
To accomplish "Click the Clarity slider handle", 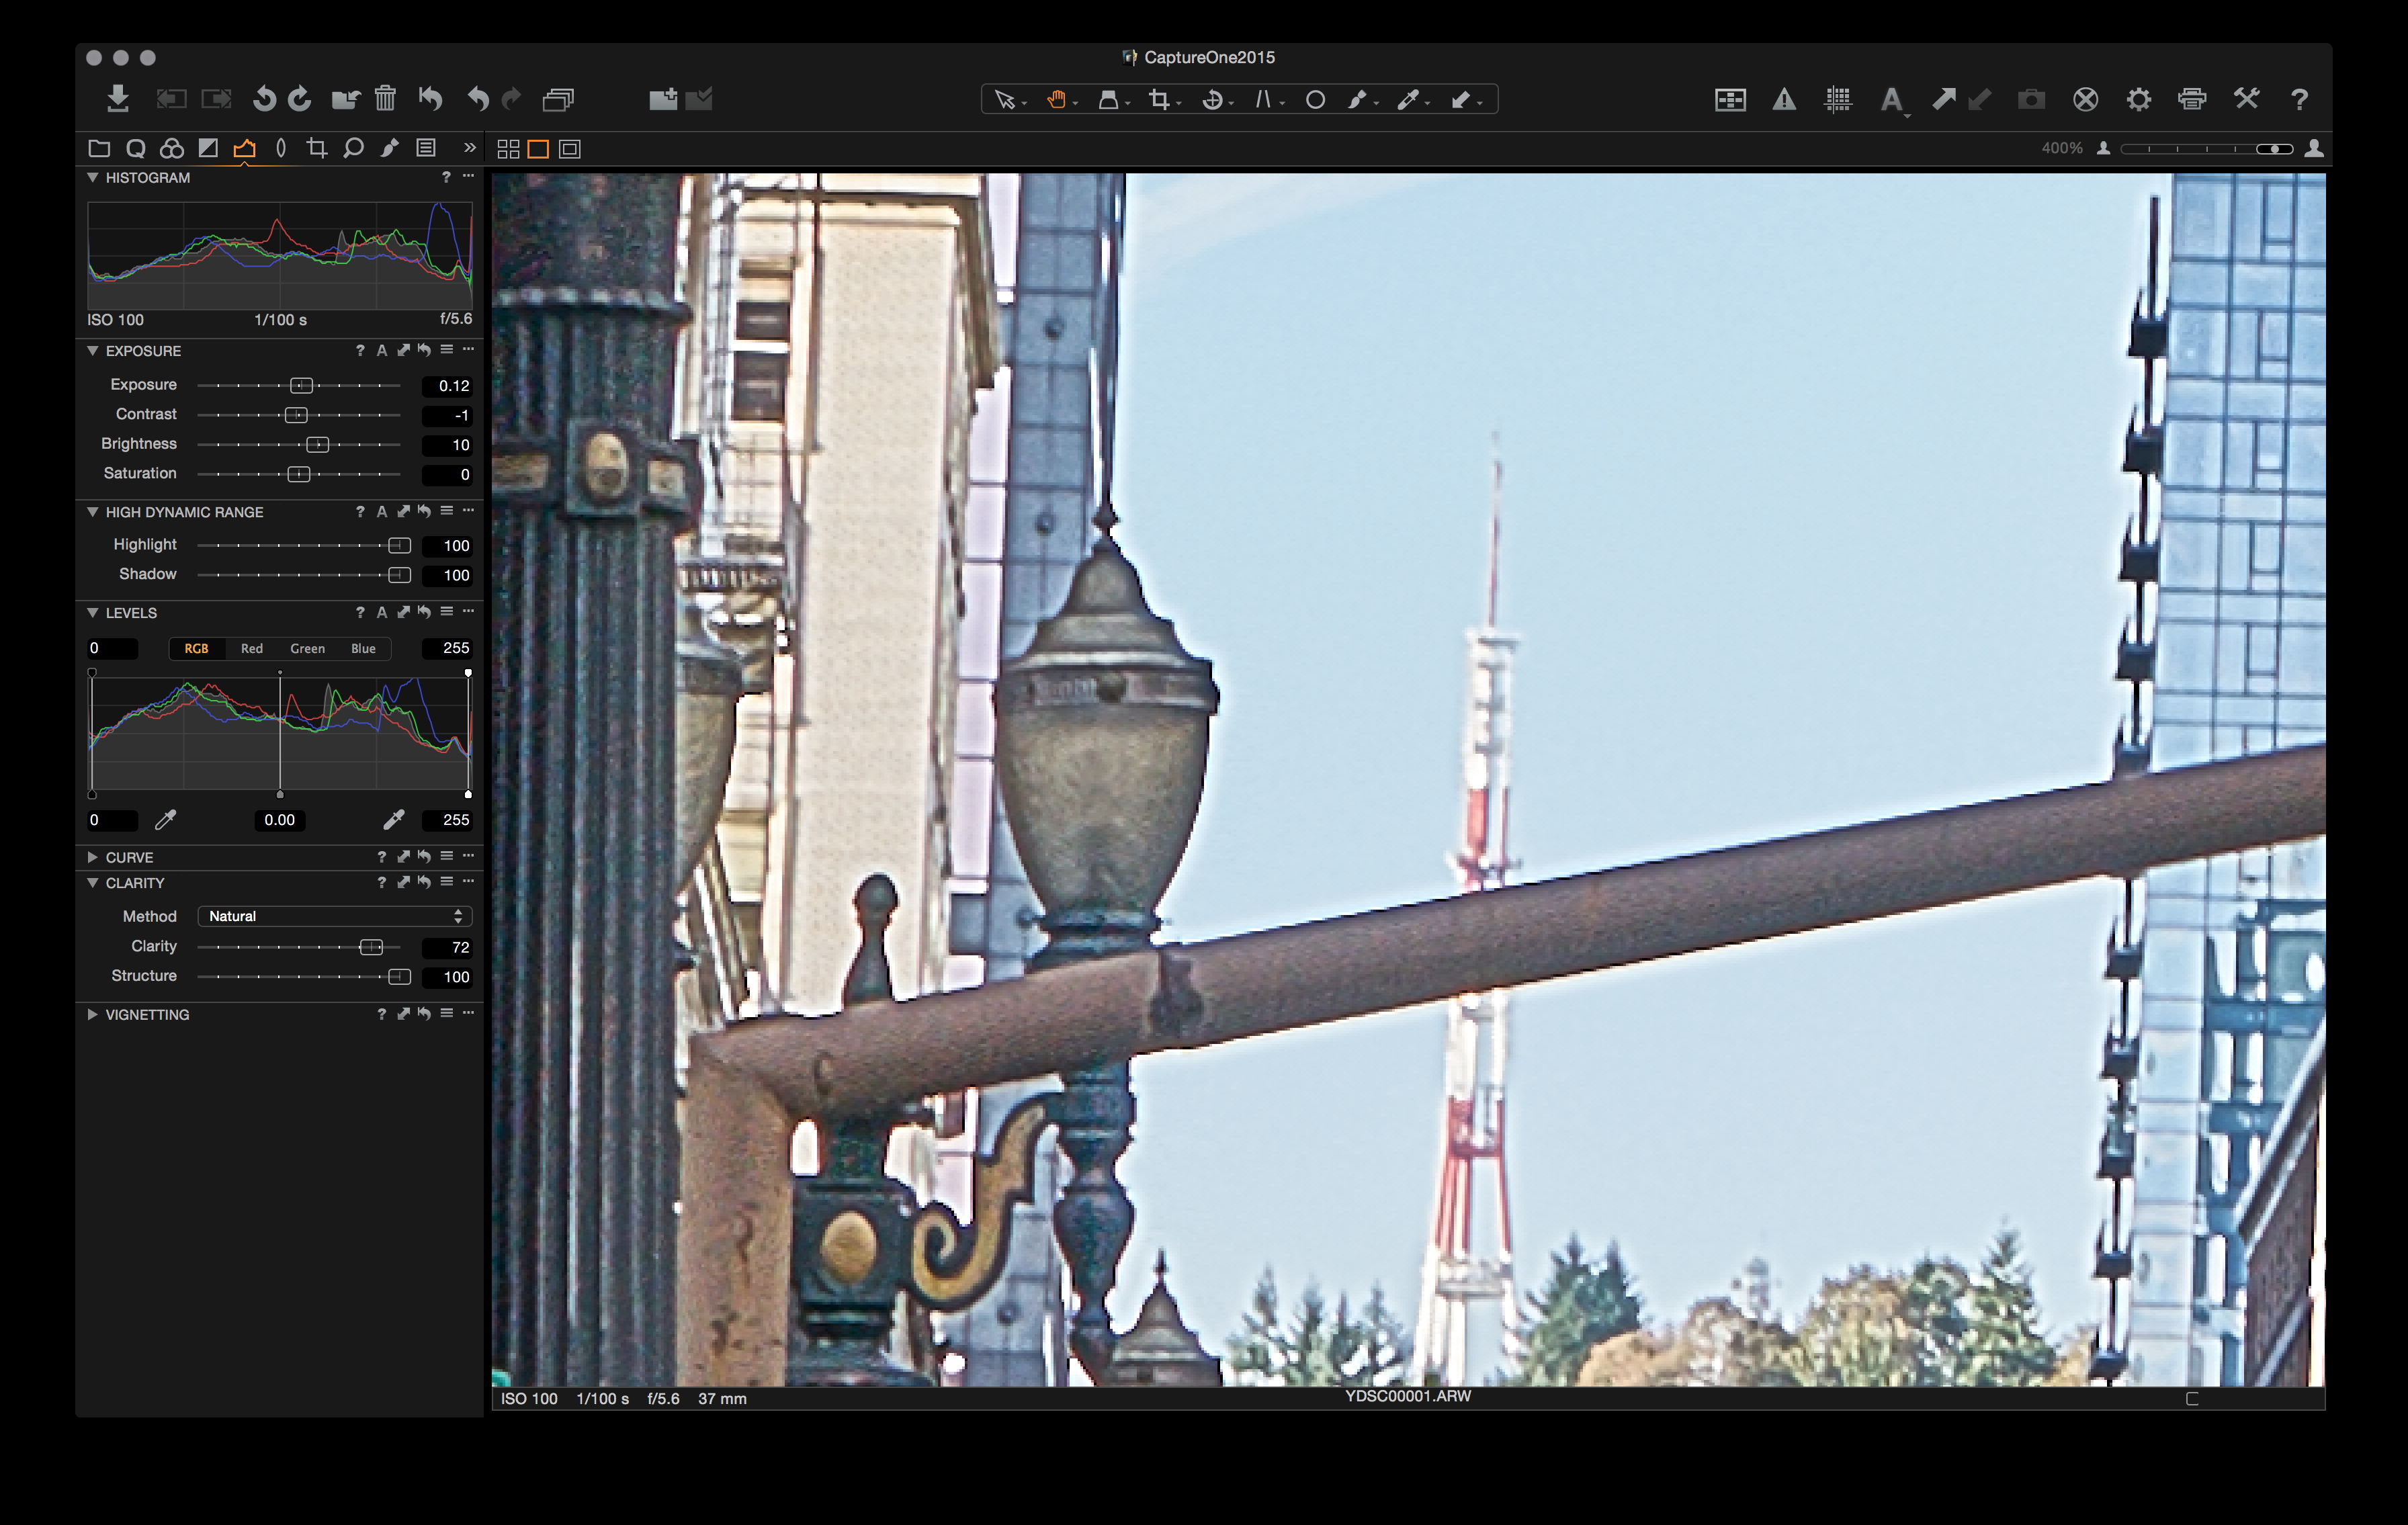I will 370,947.
